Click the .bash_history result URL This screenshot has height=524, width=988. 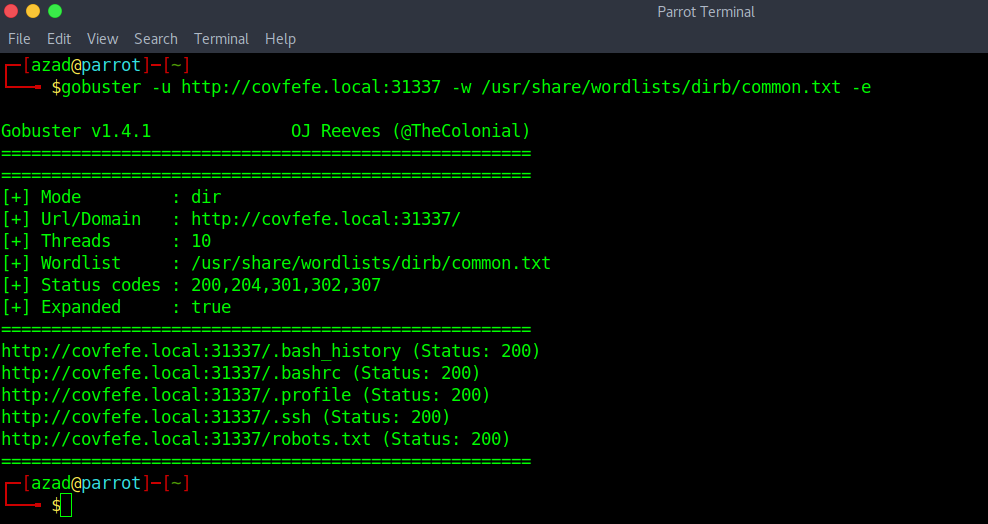click(201, 351)
